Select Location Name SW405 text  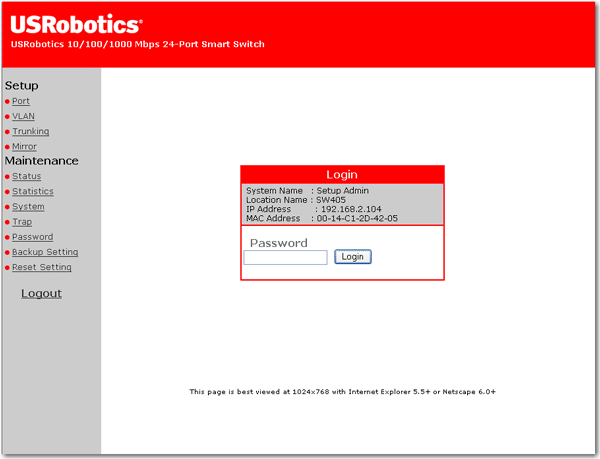pyautogui.click(x=296, y=200)
